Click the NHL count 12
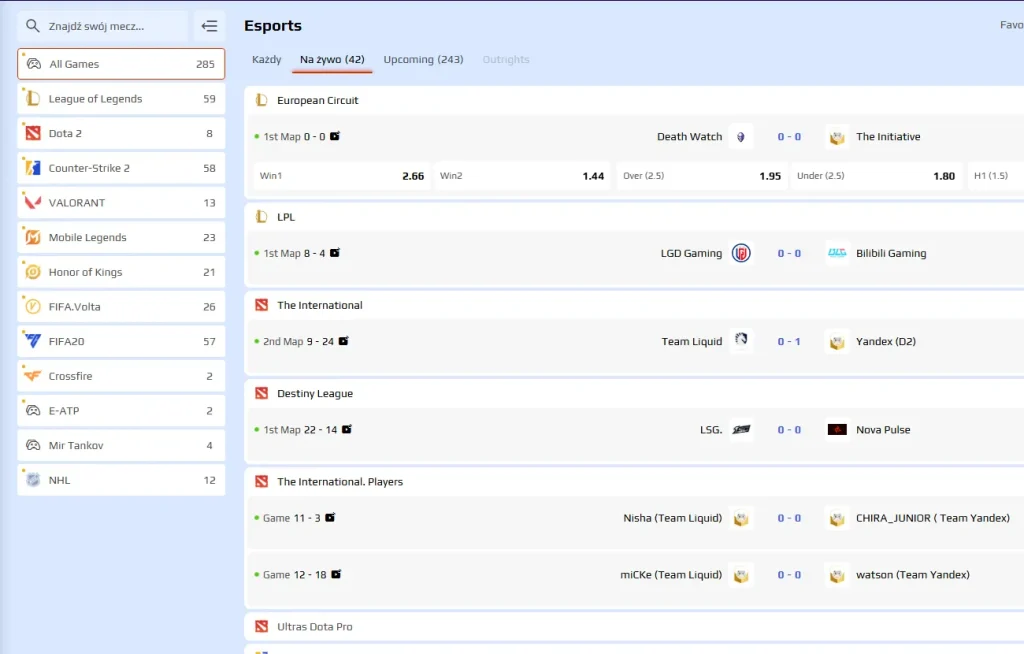This screenshot has height=654, width=1024. point(209,480)
